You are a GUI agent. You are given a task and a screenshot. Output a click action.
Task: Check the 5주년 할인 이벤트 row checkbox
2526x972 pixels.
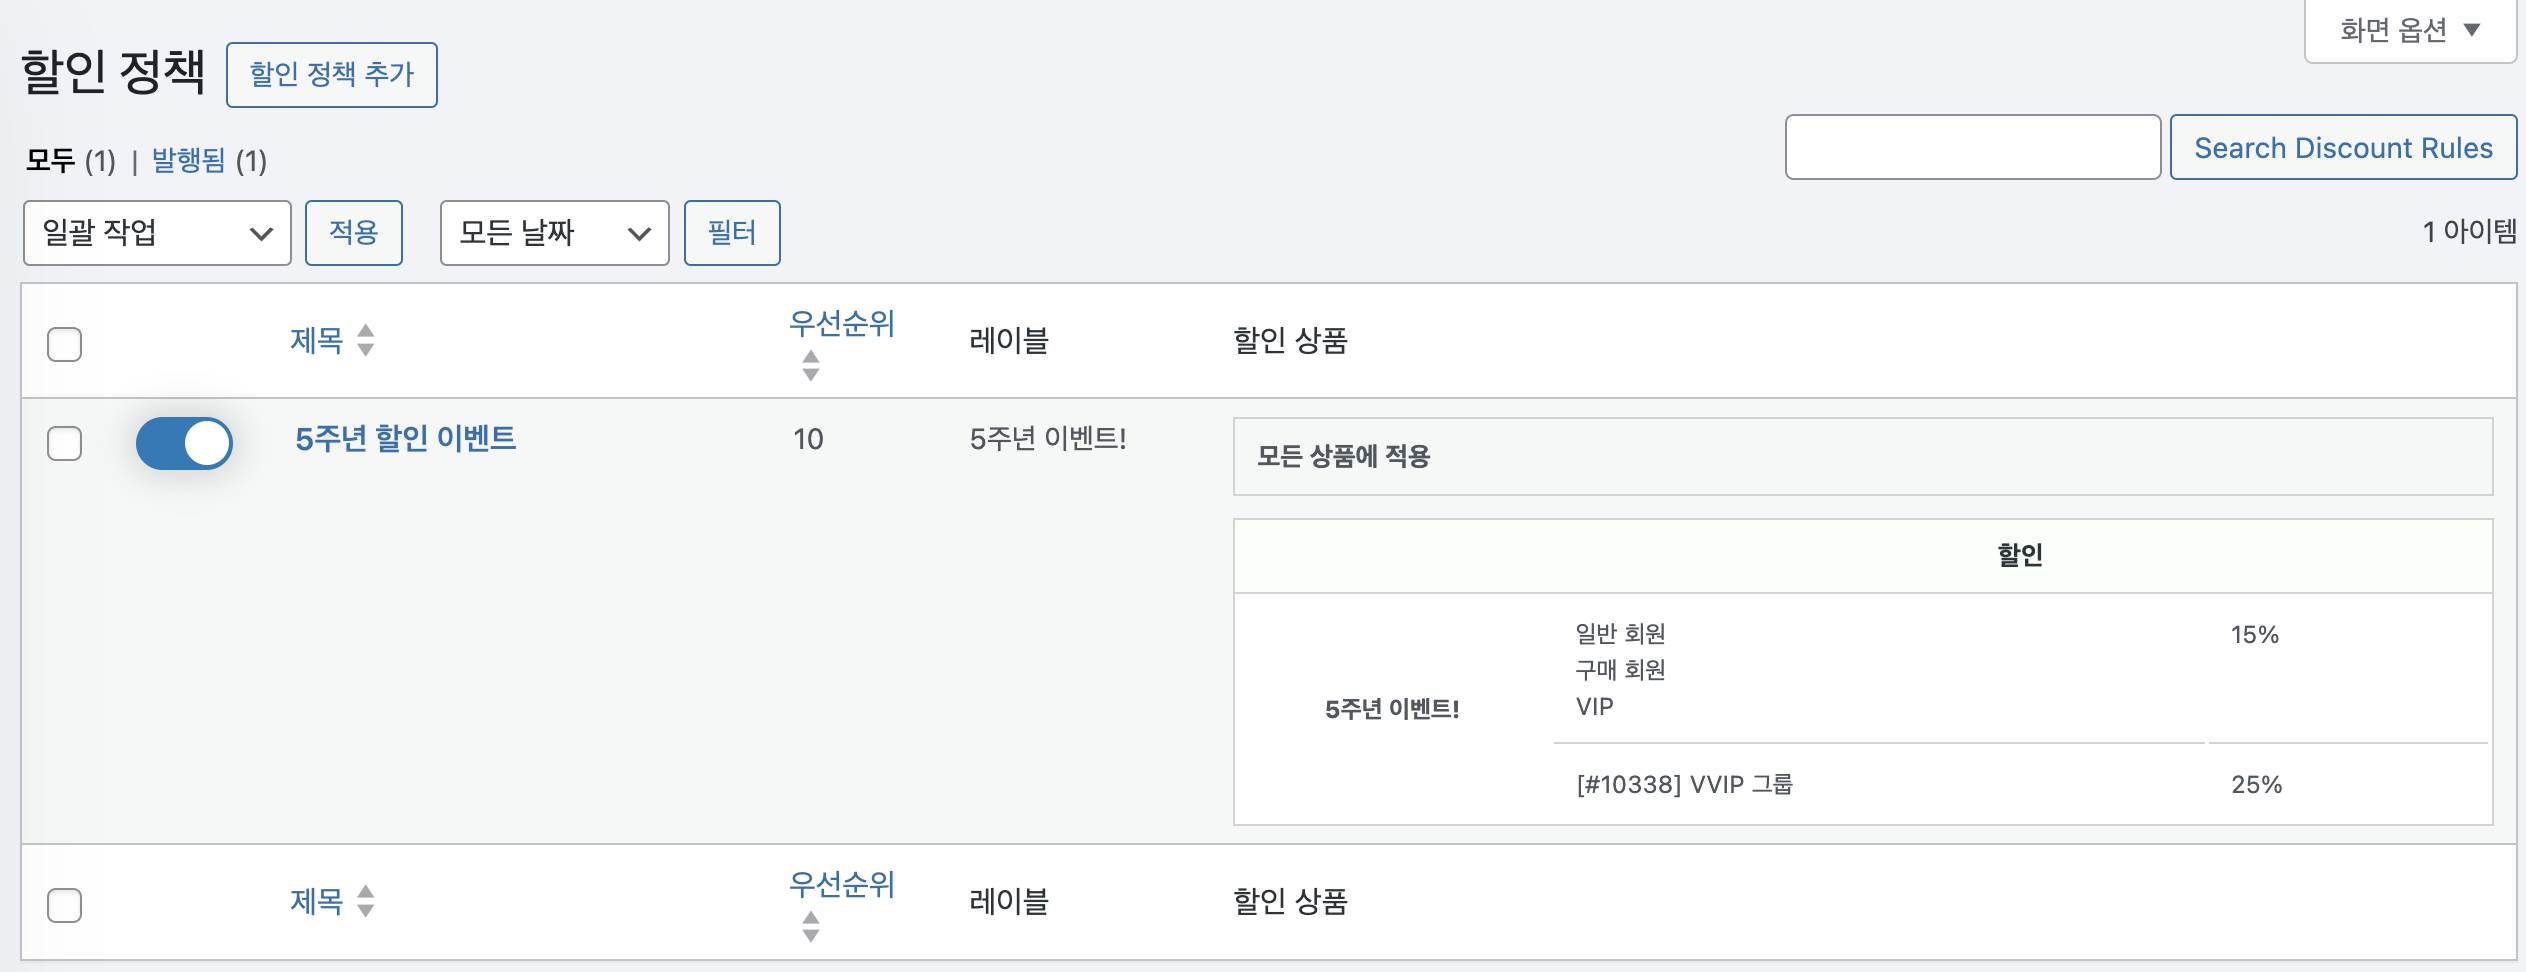point(65,444)
